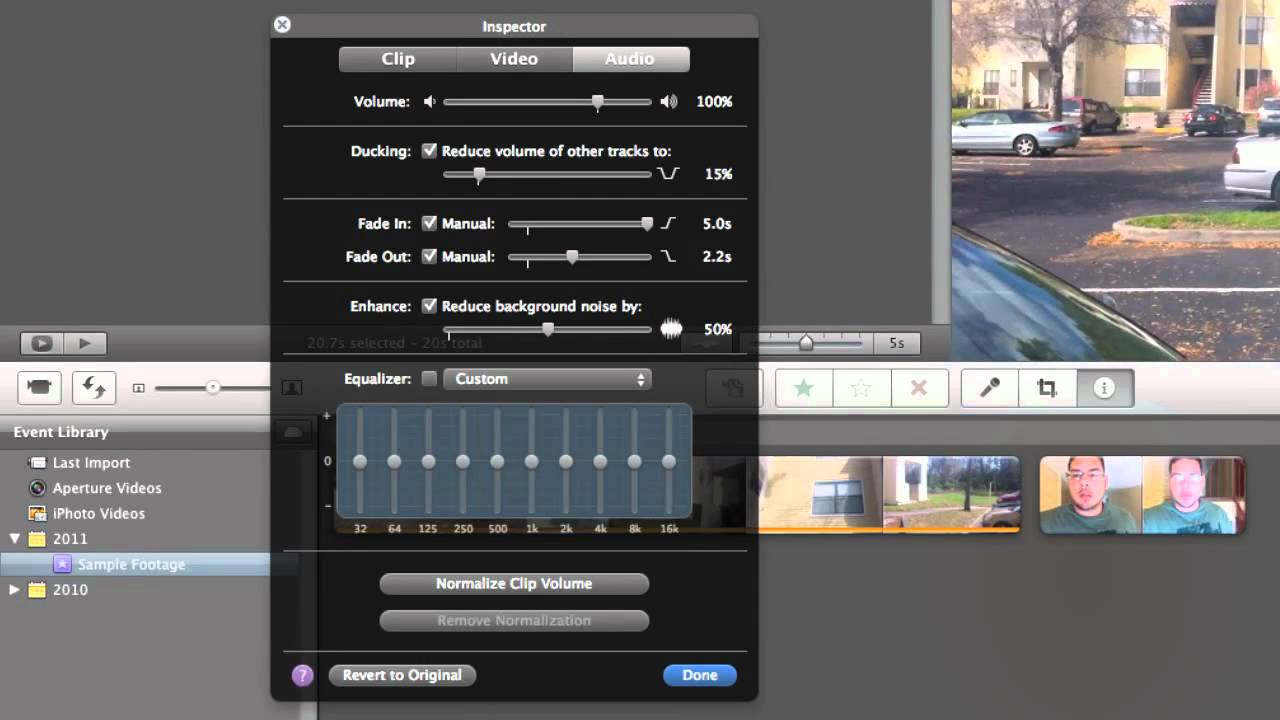Image resolution: width=1280 pixels, height=720 pixels.
Task: Select the voiceover microphone tool
Action: (988, 387)
